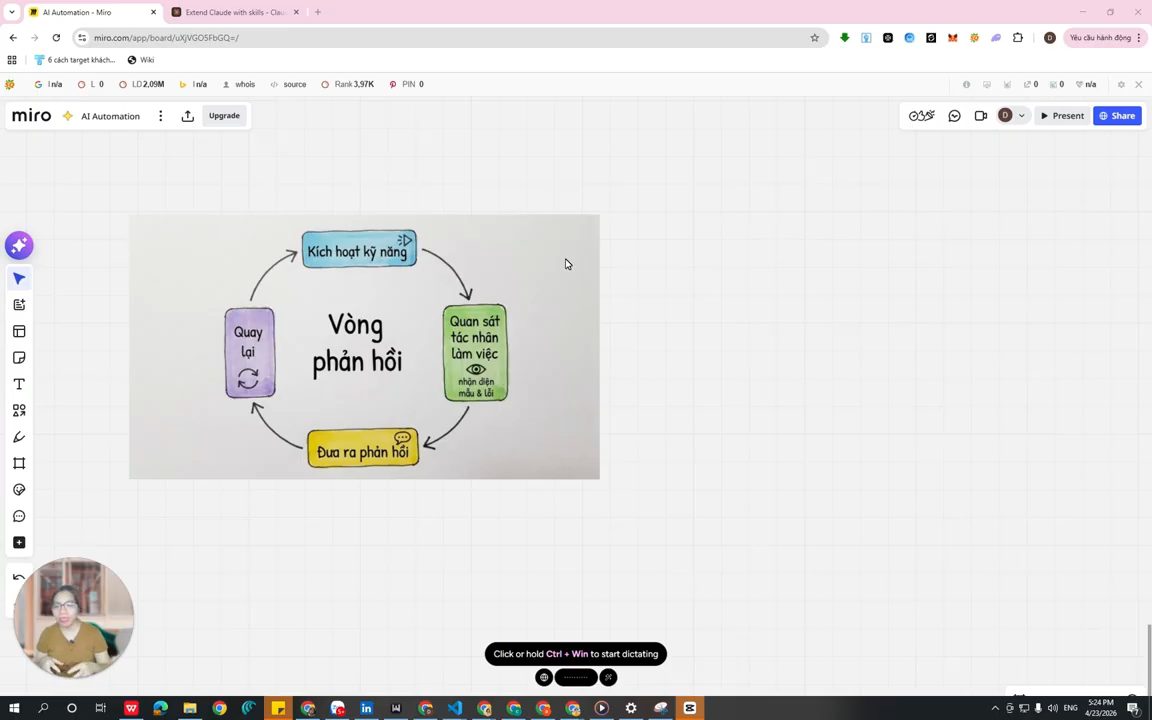Select the cursor Select tool
Image resolution: width=1152 pixels, height=720 pixels.
coord(19,278)
